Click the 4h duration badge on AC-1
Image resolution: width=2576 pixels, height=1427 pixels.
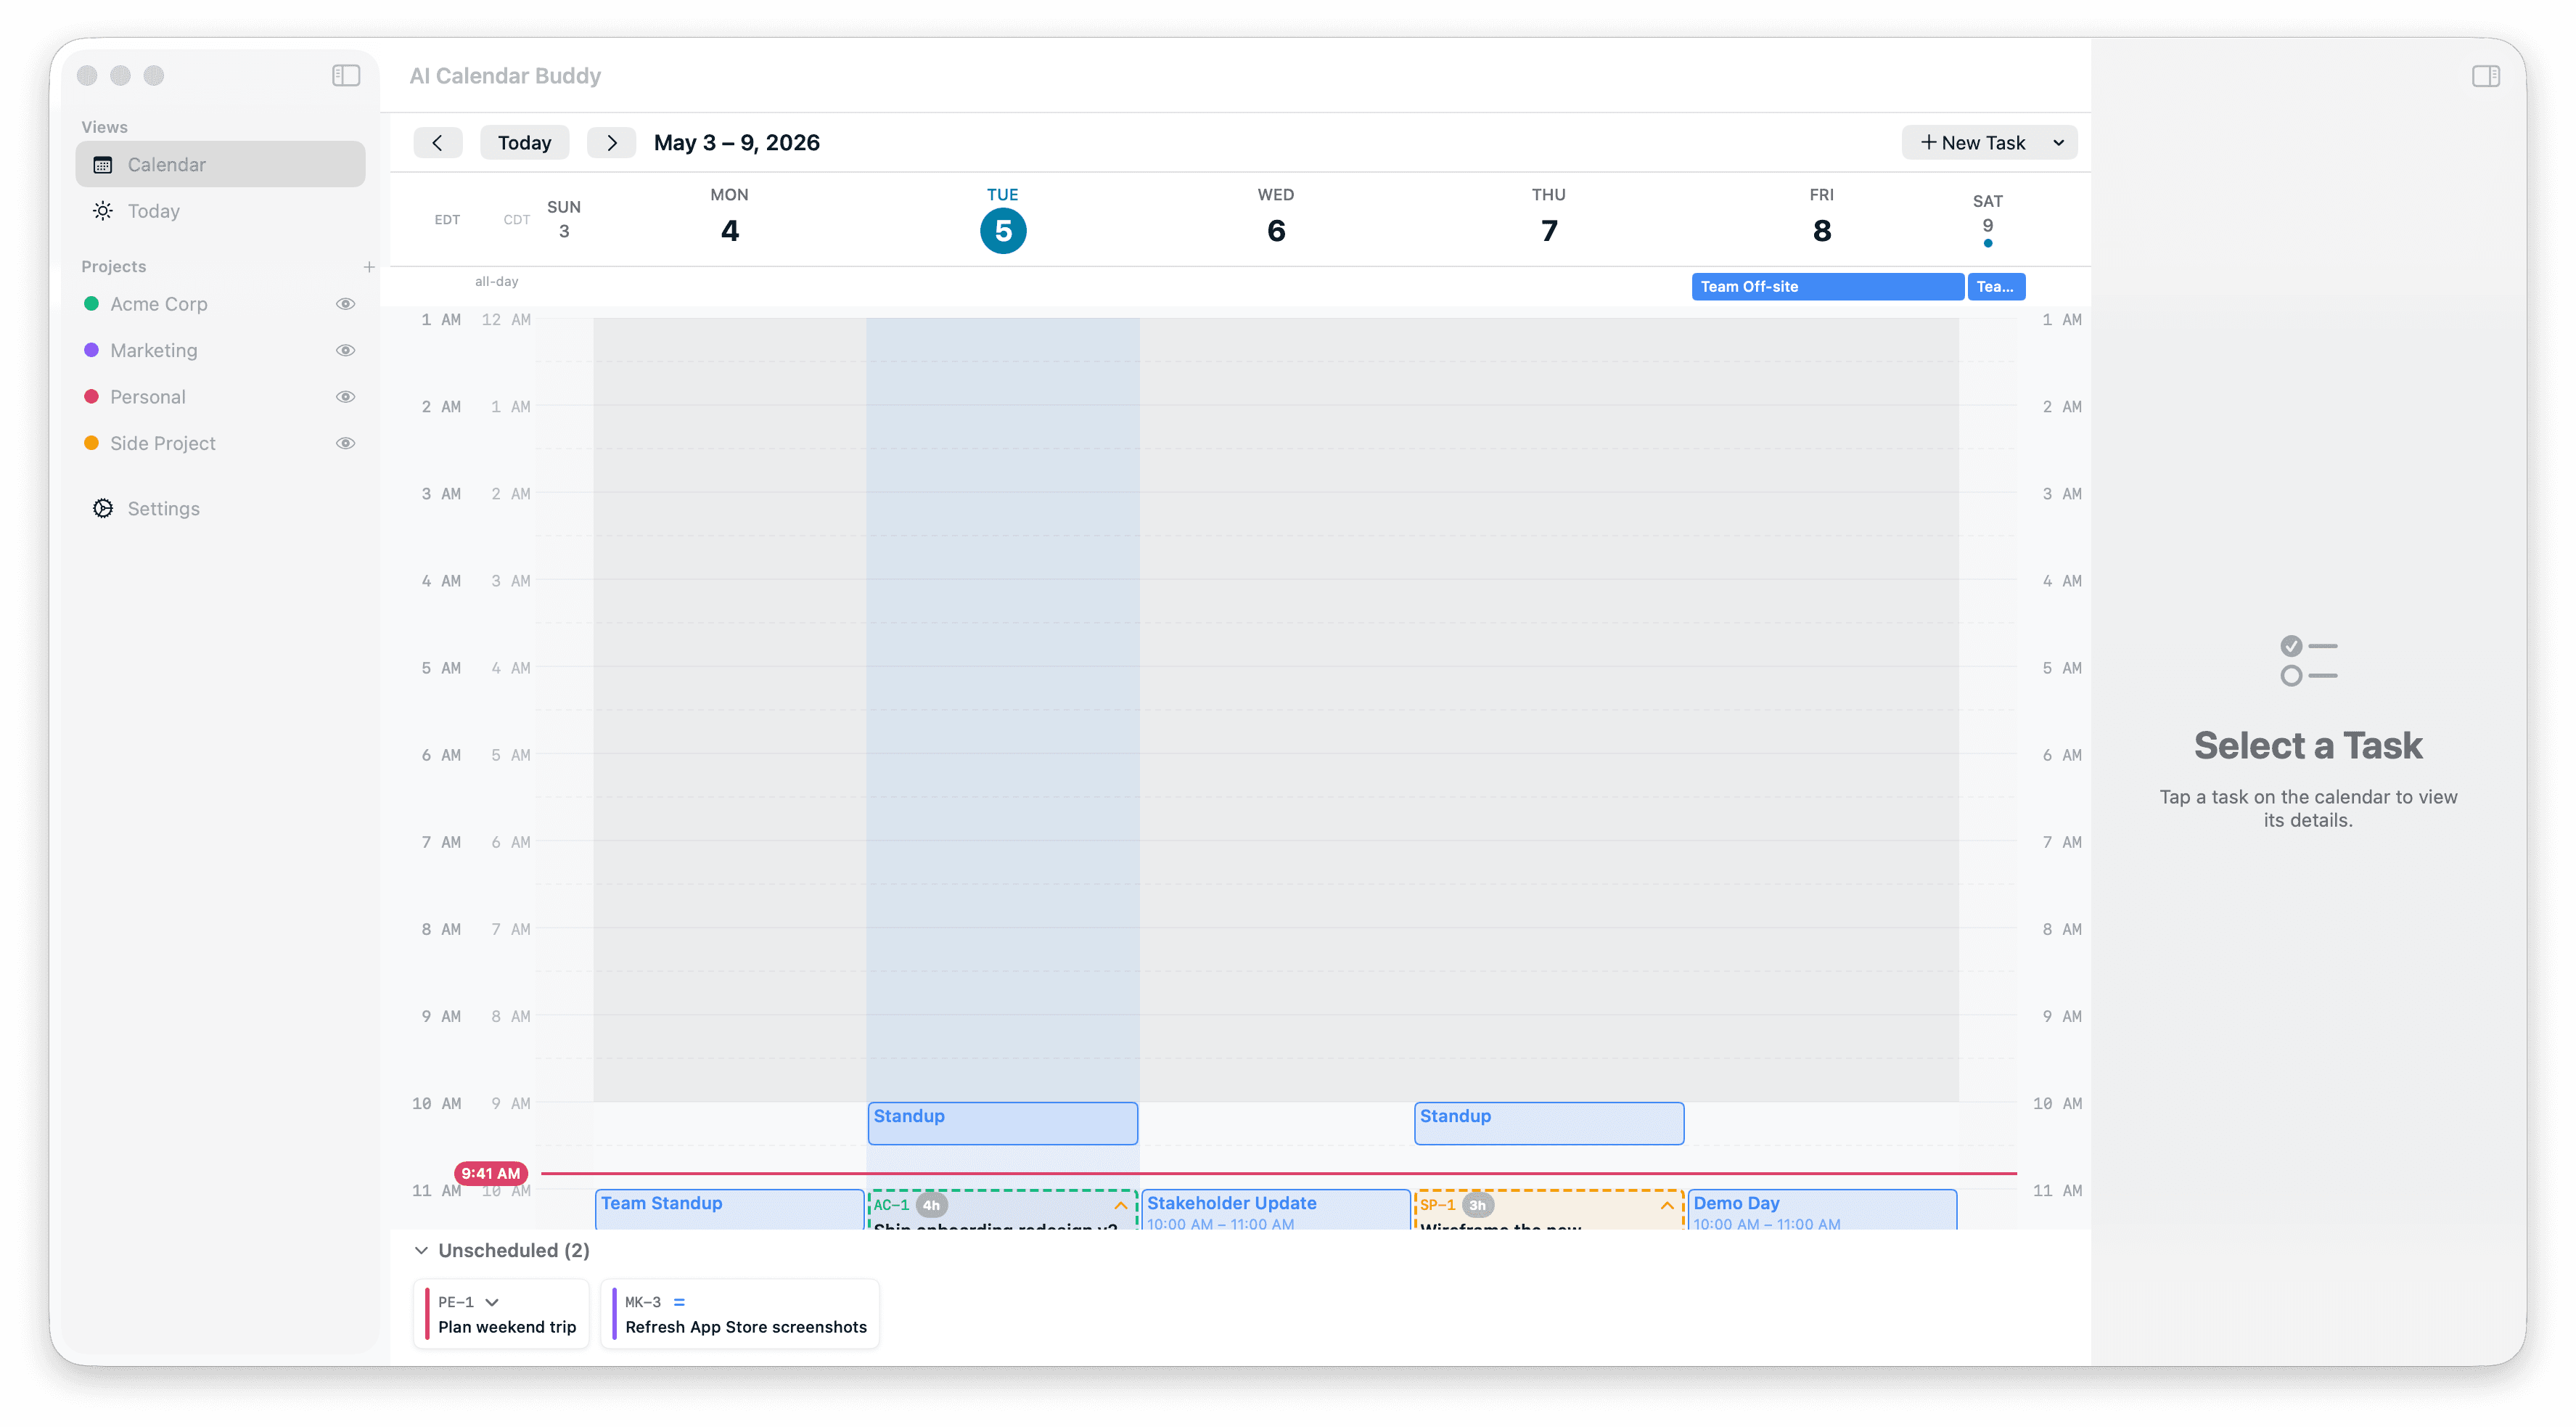tap(931, 1205)
